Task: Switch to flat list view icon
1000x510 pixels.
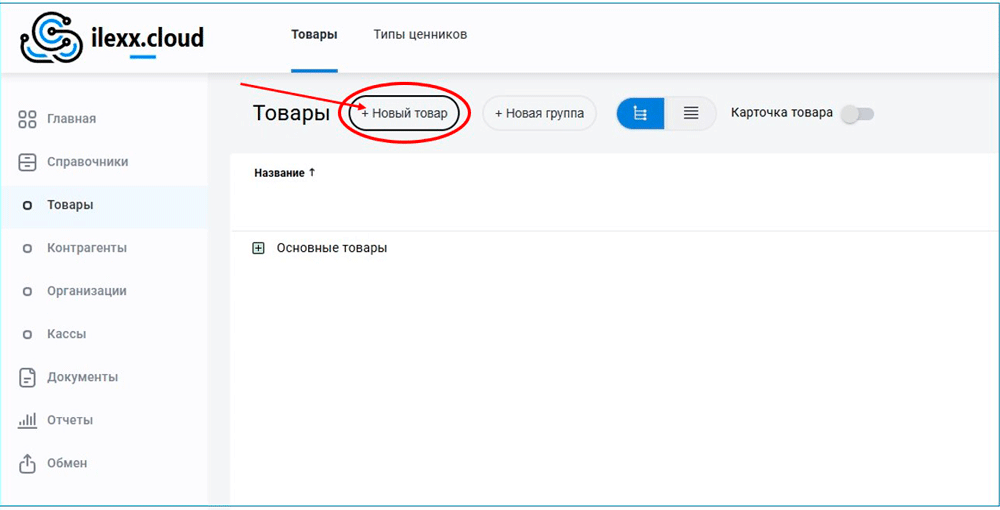Action: (691, 114)
